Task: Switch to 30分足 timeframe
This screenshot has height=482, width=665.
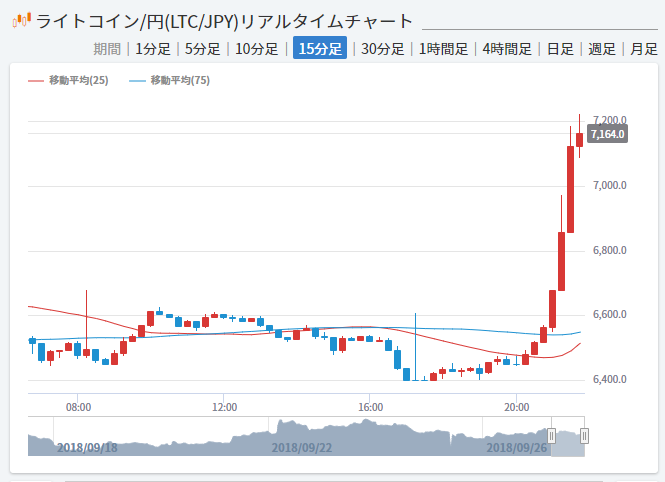Action: (382, 49)
